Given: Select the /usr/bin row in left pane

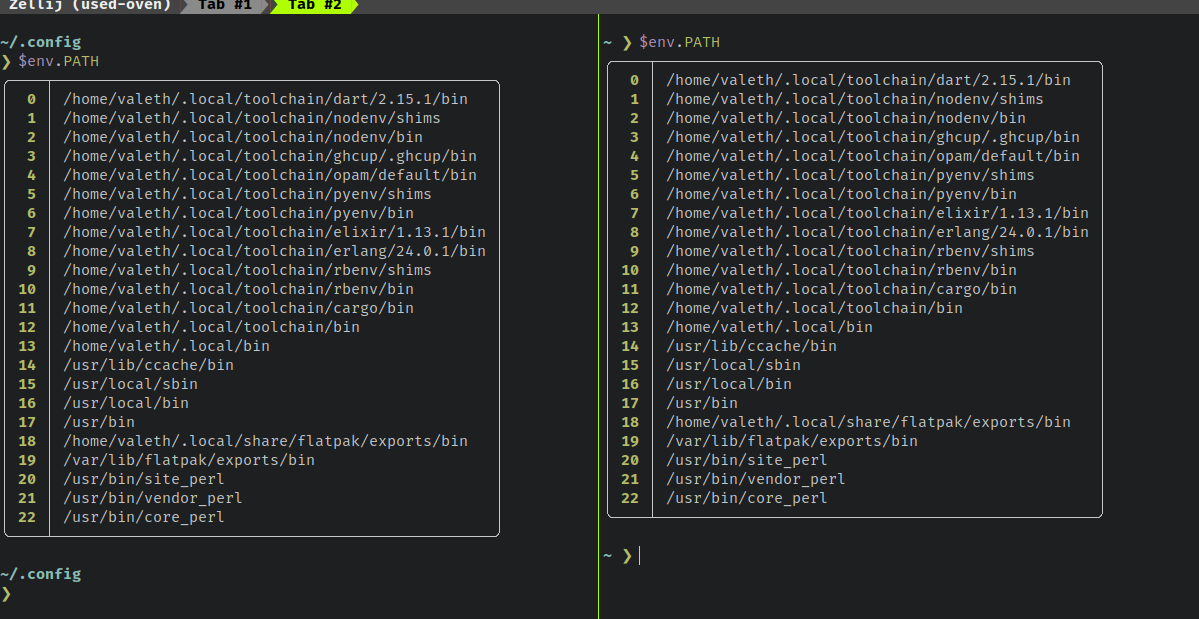Looking at the screenshot, I should (x=99, y=422).
